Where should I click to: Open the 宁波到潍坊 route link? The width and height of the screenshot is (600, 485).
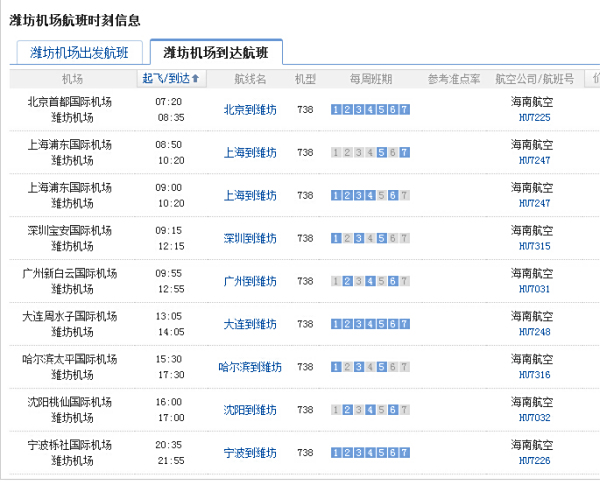tap(250, 453)
